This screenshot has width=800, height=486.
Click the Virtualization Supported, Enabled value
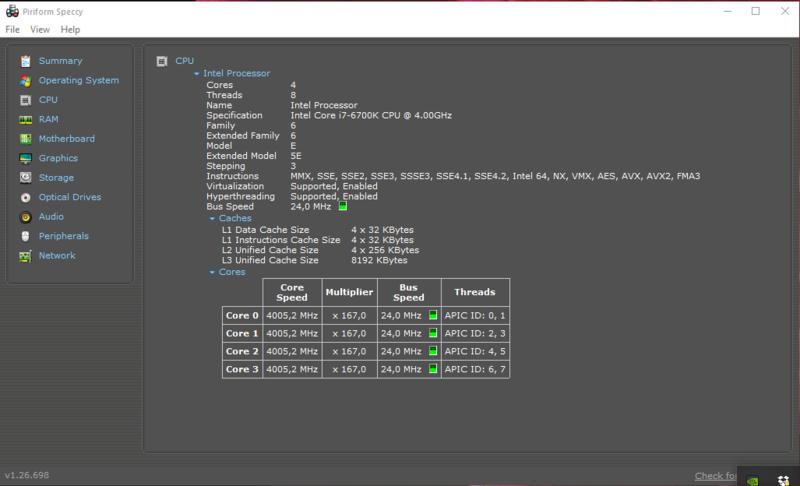pos(334,186)
